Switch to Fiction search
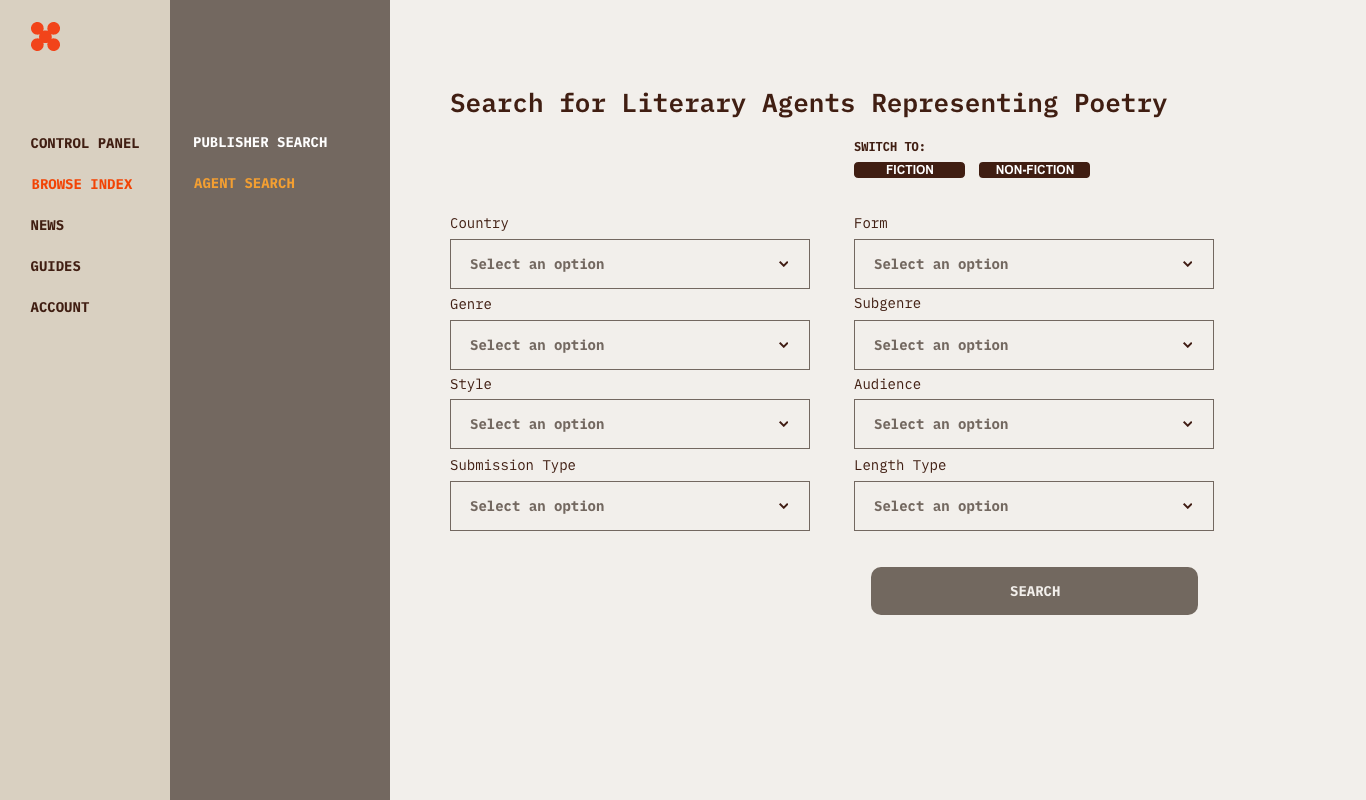The image size is (1366, 800). pos(909,170)
